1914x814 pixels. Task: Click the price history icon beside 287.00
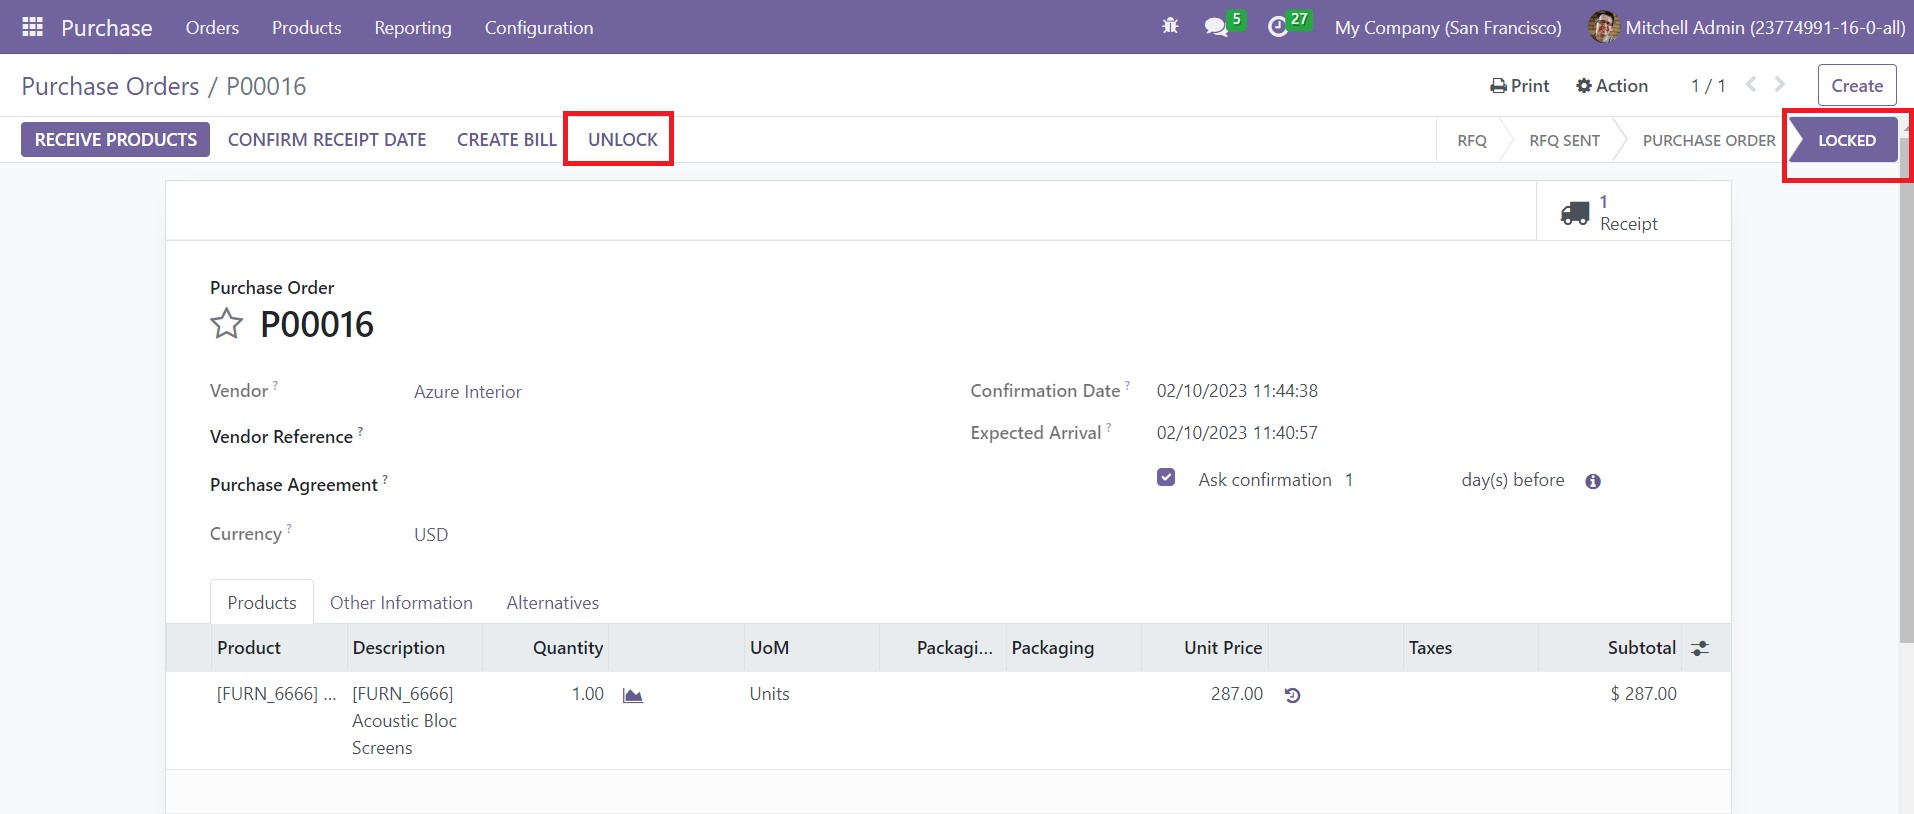[1292, 695]
